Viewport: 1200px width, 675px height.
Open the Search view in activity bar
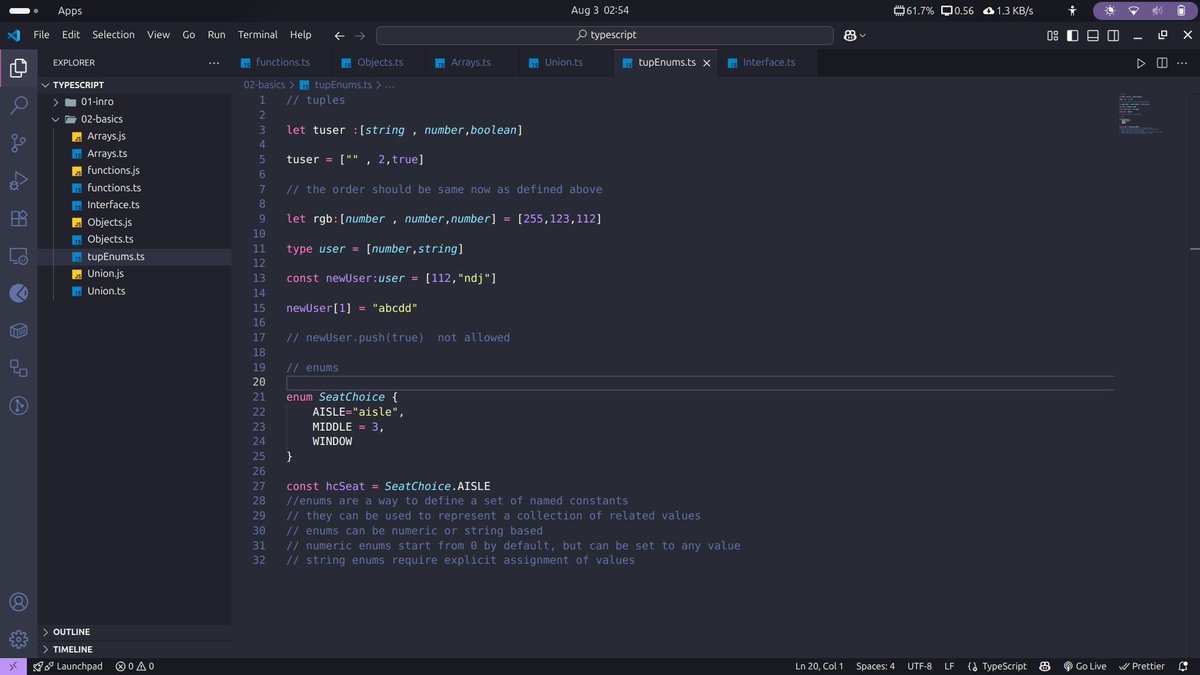coord(18,105)
